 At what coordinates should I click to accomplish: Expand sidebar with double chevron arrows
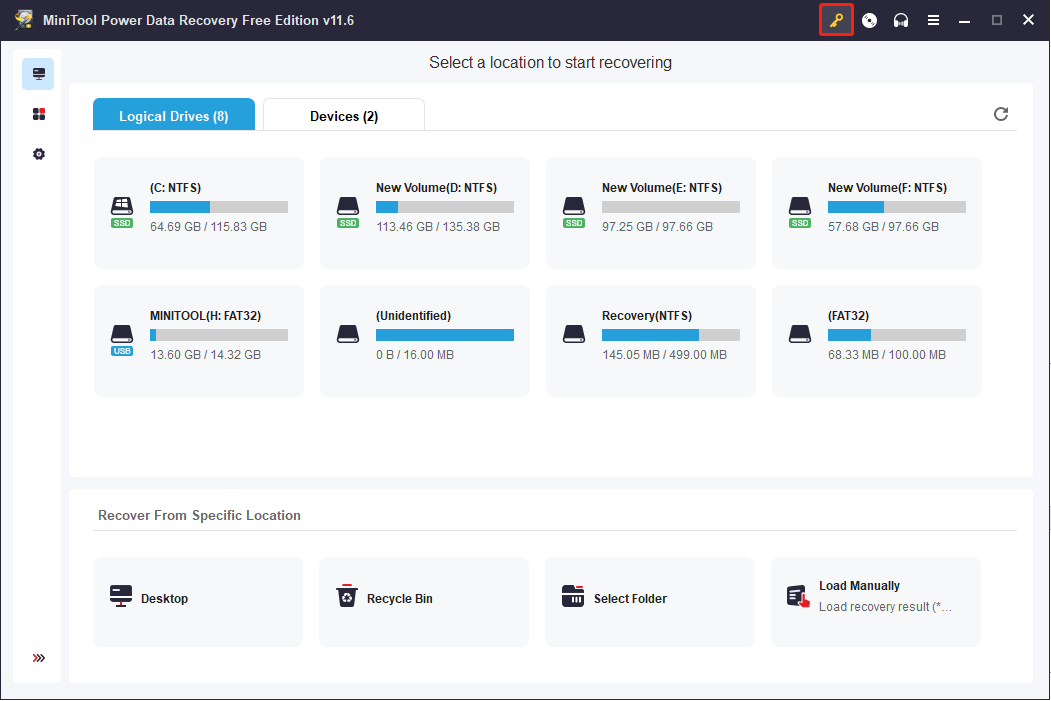coord(39,658)
